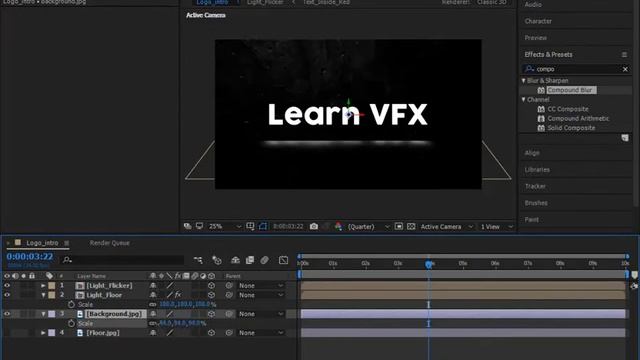Image resolution: width=640 pixels, height=360 pixels.
Task: Open the graph editor
Action: click(x=283, y=260)
